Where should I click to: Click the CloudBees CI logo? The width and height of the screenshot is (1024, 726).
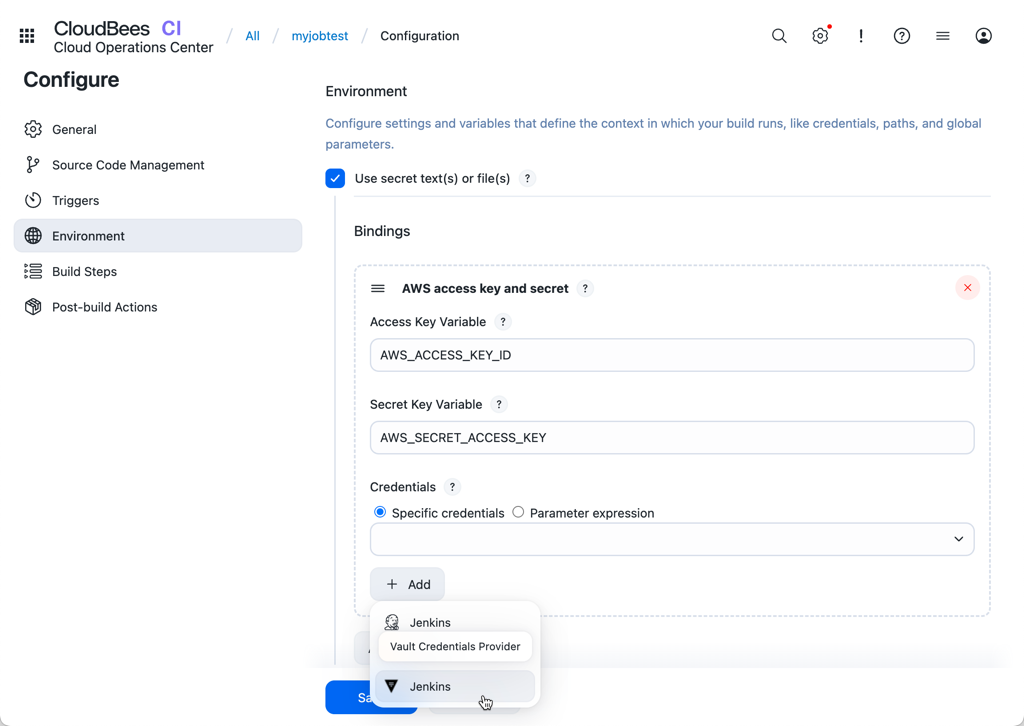pos(133,37)
